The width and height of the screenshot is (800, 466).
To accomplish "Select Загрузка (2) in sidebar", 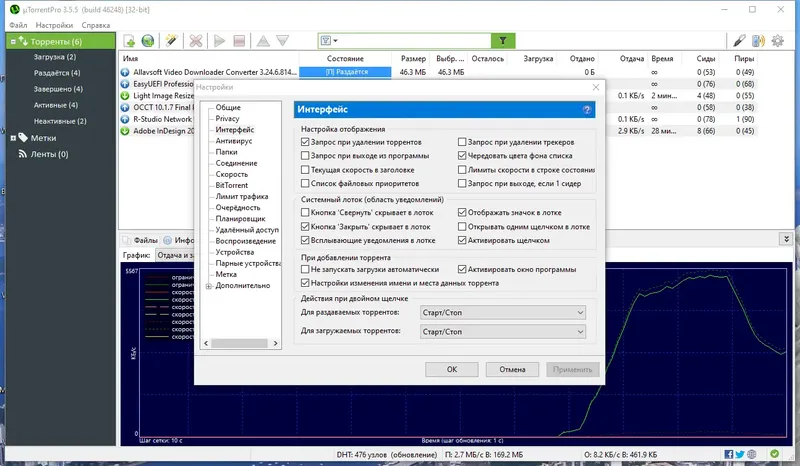I will [55, 57].
